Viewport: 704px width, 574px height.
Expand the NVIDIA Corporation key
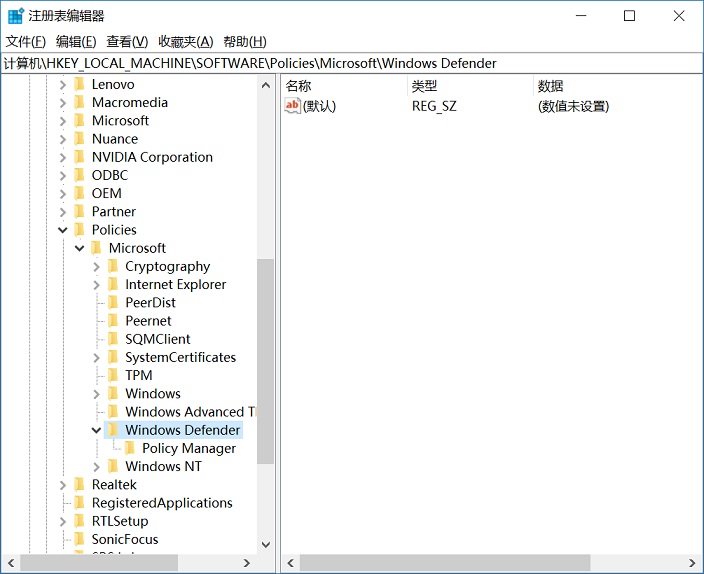click(62, 157)
